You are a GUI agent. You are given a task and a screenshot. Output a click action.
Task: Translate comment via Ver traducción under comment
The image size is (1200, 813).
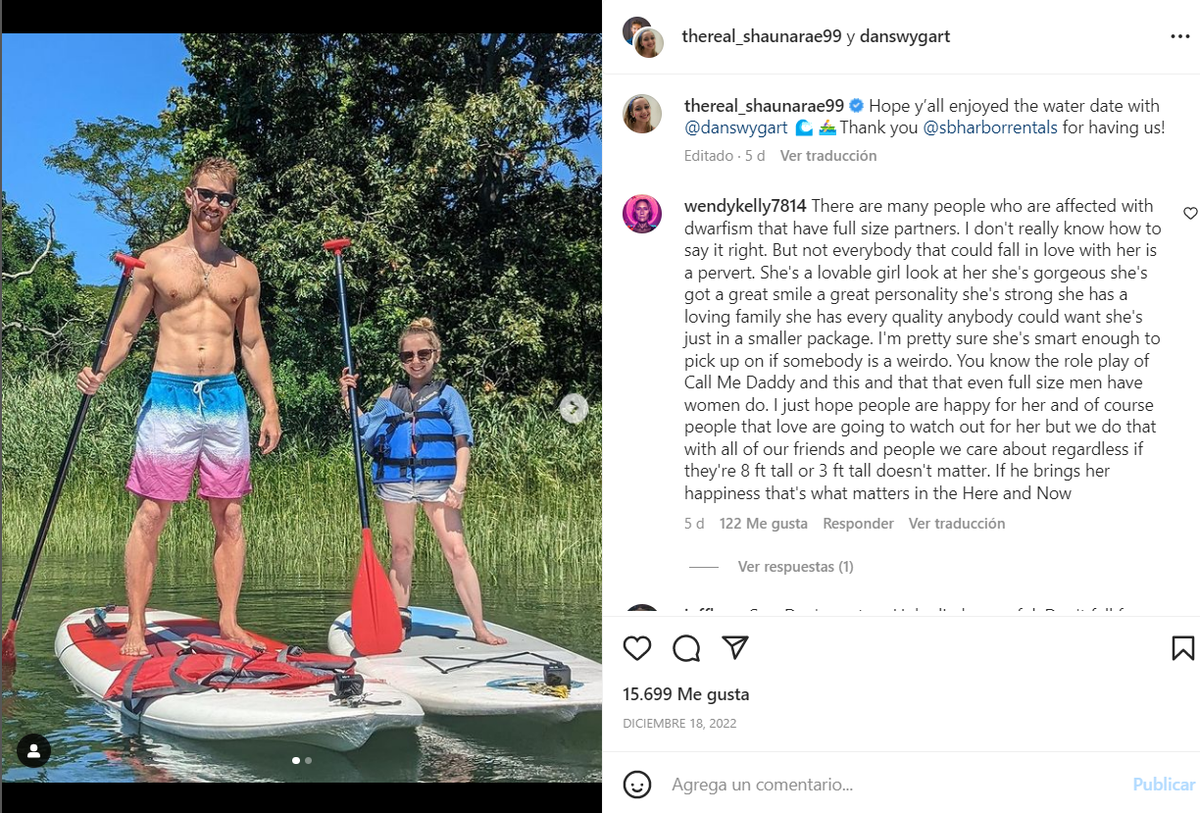(x=957, y=523)
